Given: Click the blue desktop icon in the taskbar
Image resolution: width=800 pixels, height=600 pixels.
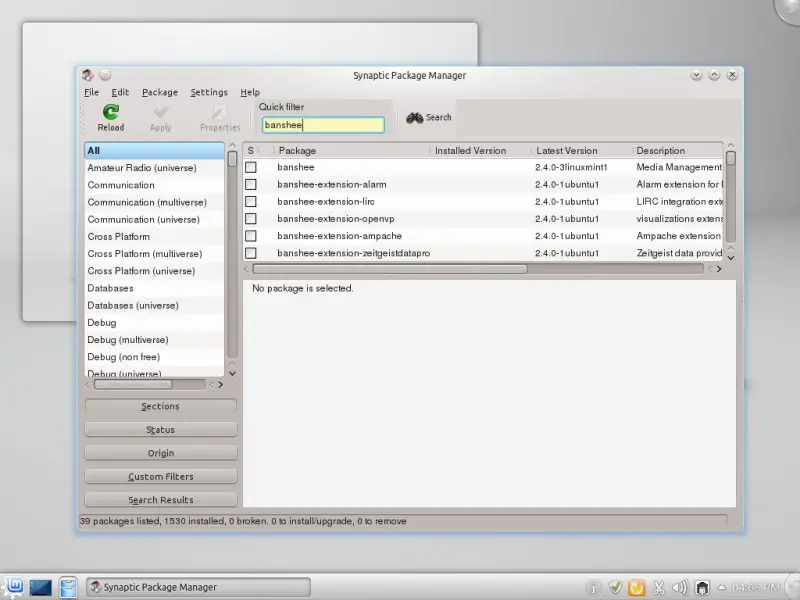Looking at the screenshot, I should pos(40,587).
